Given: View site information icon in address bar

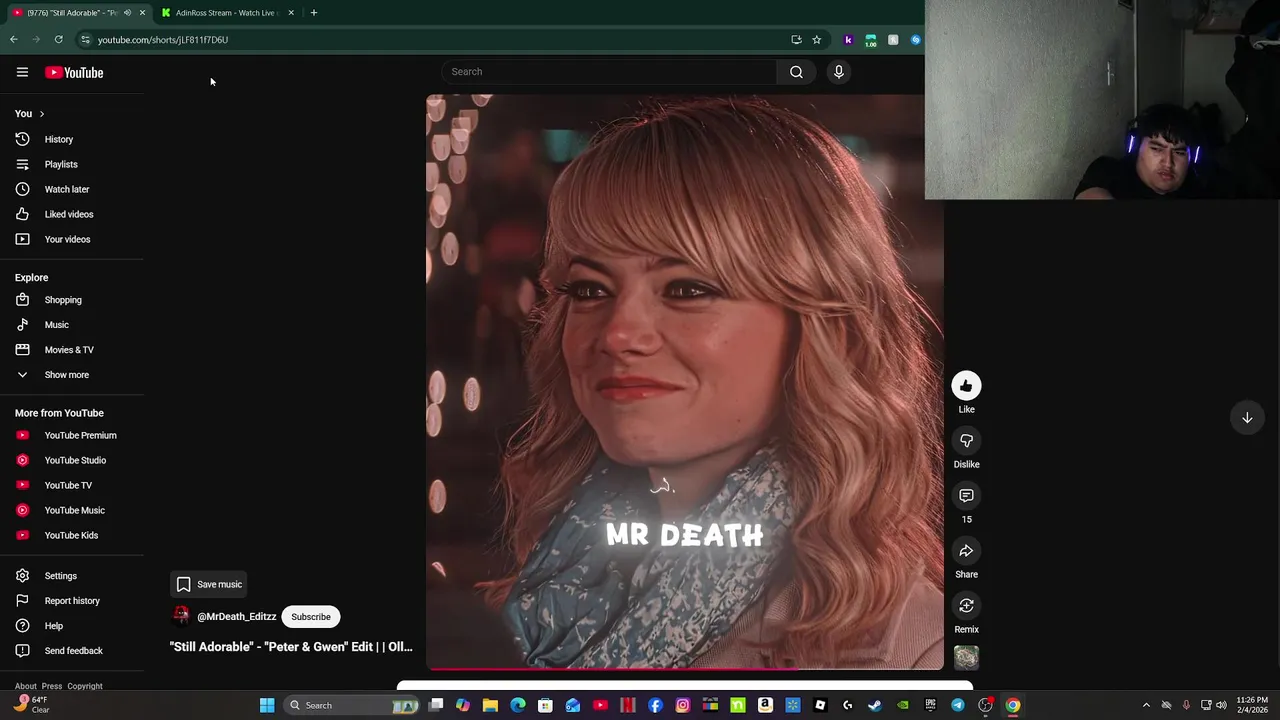Looking at the screenshot, I should (86, 40).
